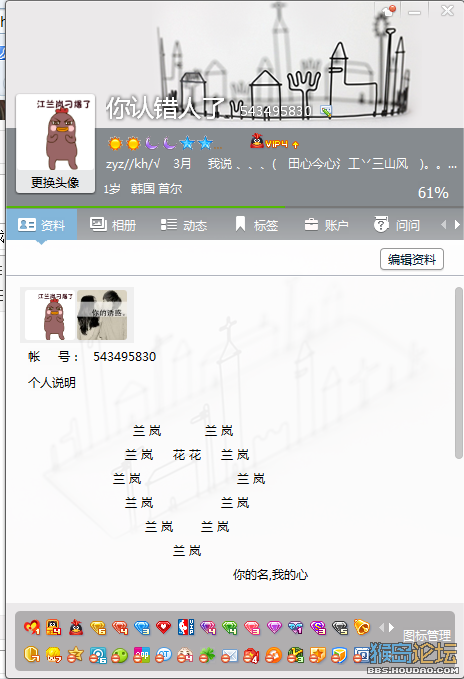Open the skin change icon in title bar
This screenshot has width=464, height=679.
(x=389, y=10)
